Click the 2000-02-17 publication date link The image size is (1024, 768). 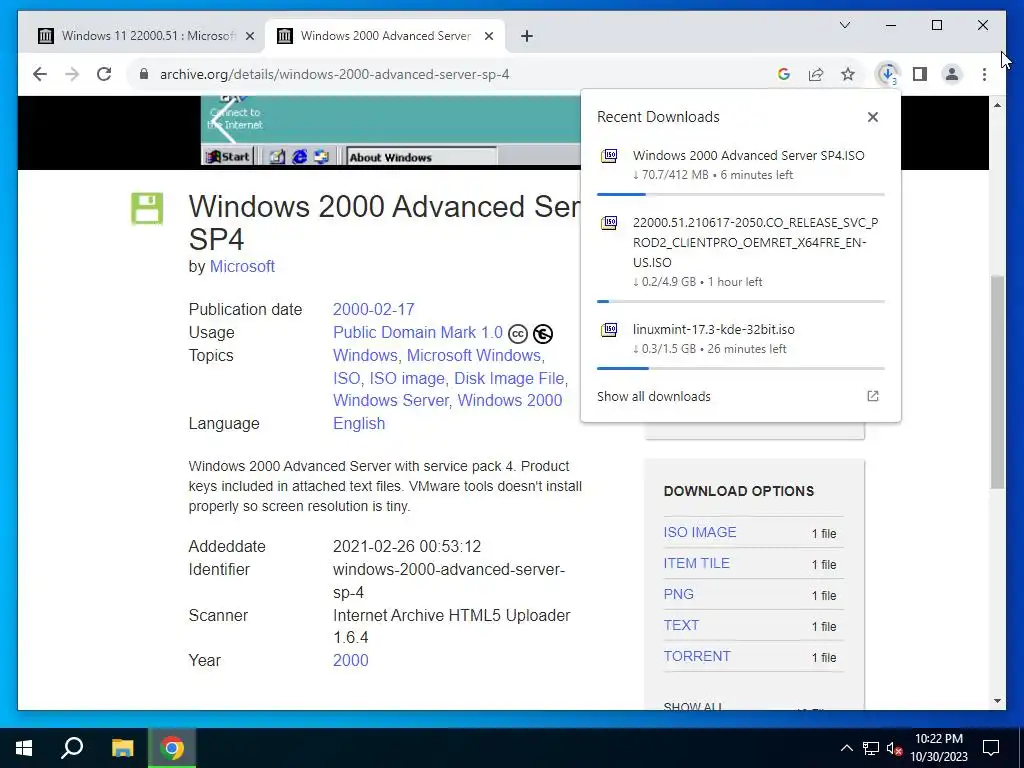(x=374, y=310)
